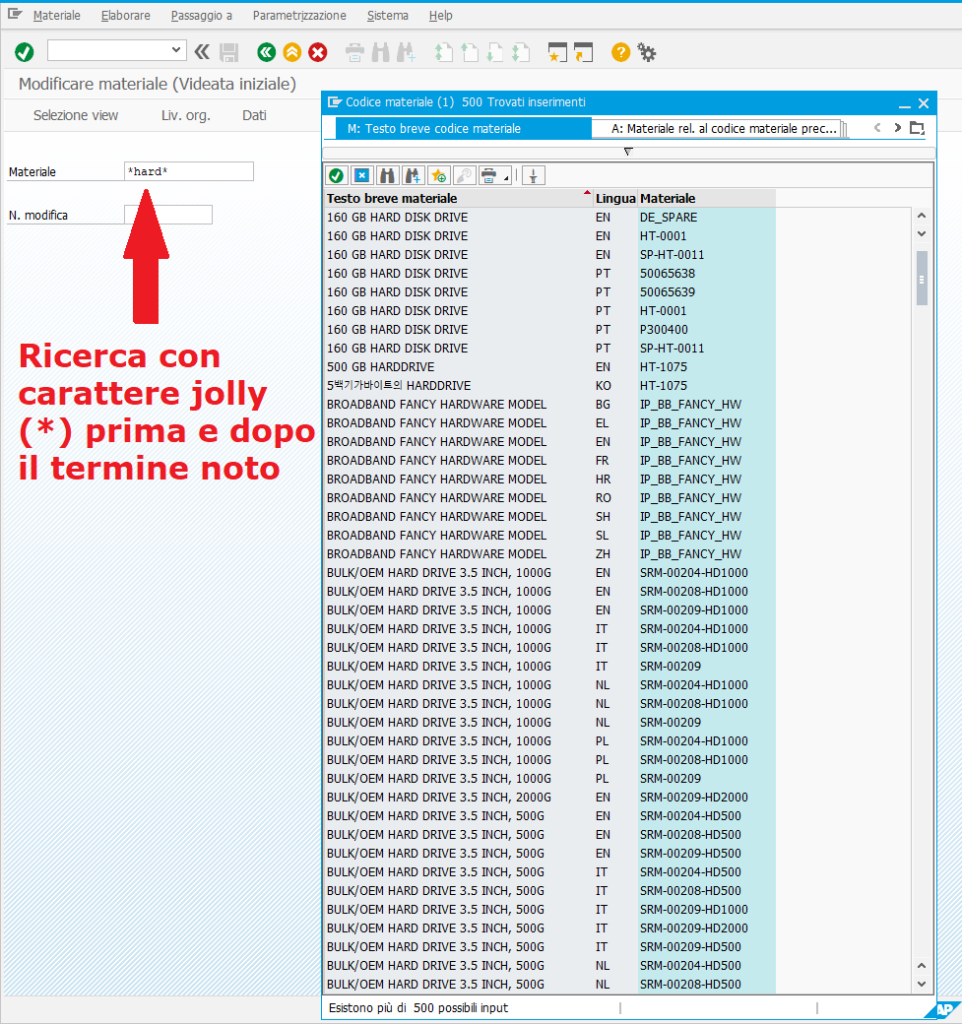This screenshot has height=1024, width=962.
Task: Click the main toolbar Print icon
Action: [355, 52]
